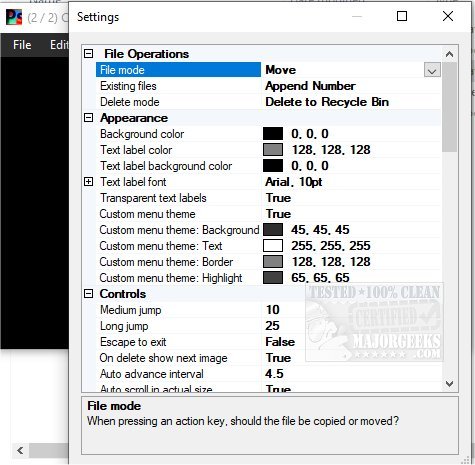Viewport: 475px width, 465px height.
Task: Click the 65, 65, 65 Highlight color value
Action: (320, 278)
